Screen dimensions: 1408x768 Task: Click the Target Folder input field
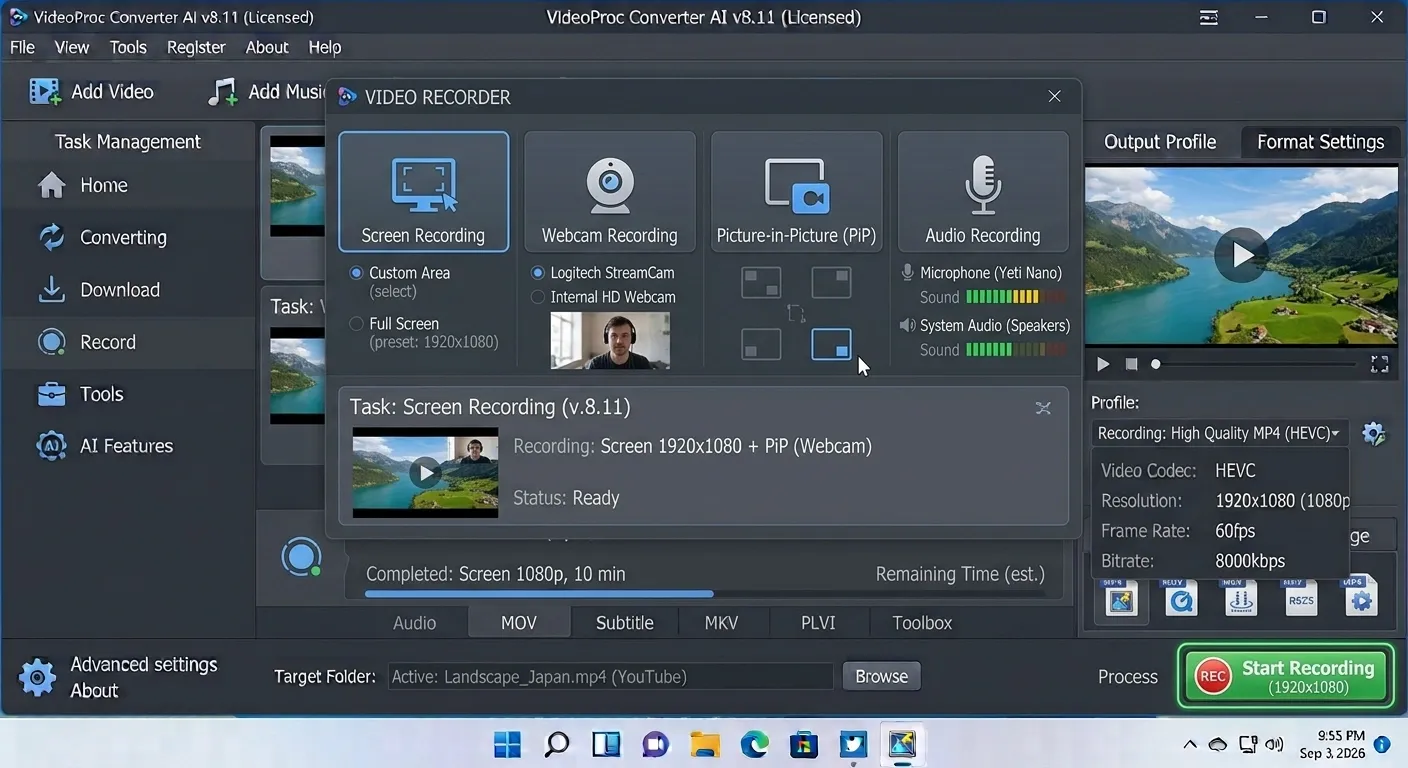[610, 677]
